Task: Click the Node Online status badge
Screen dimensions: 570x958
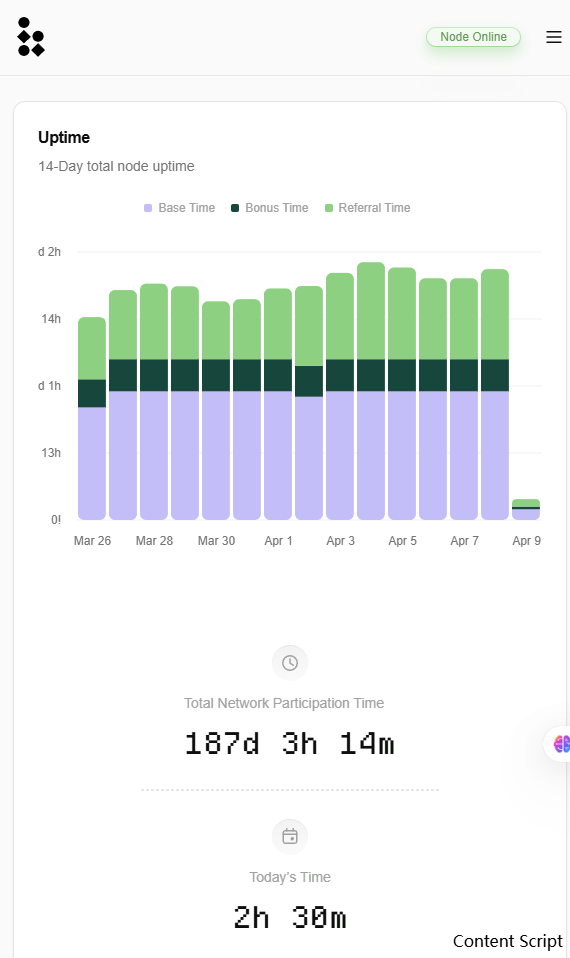Action: 473,37
